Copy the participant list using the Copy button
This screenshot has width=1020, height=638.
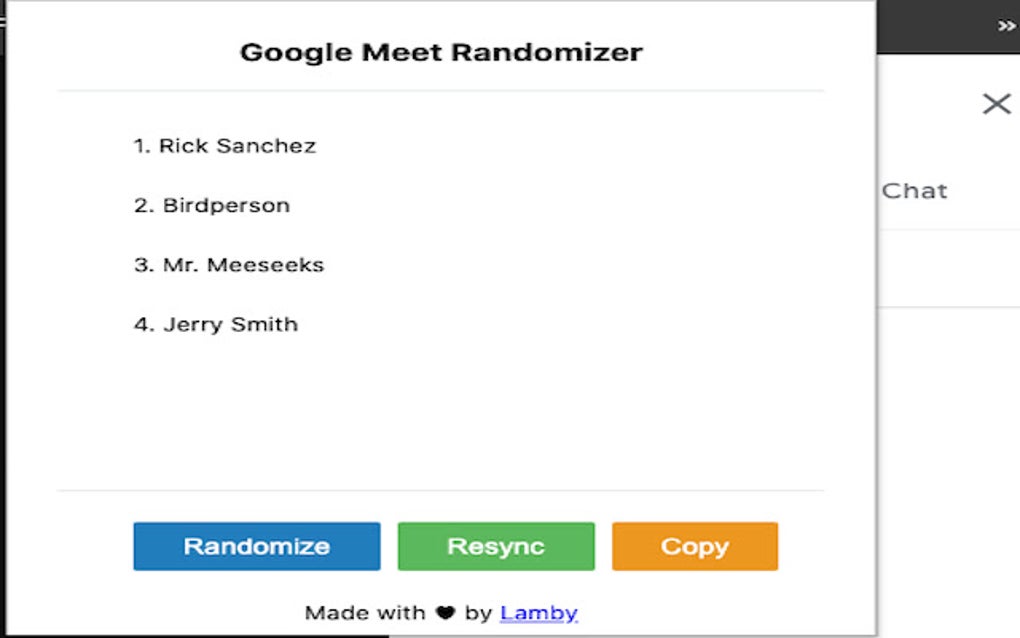(x=694, y=546)
